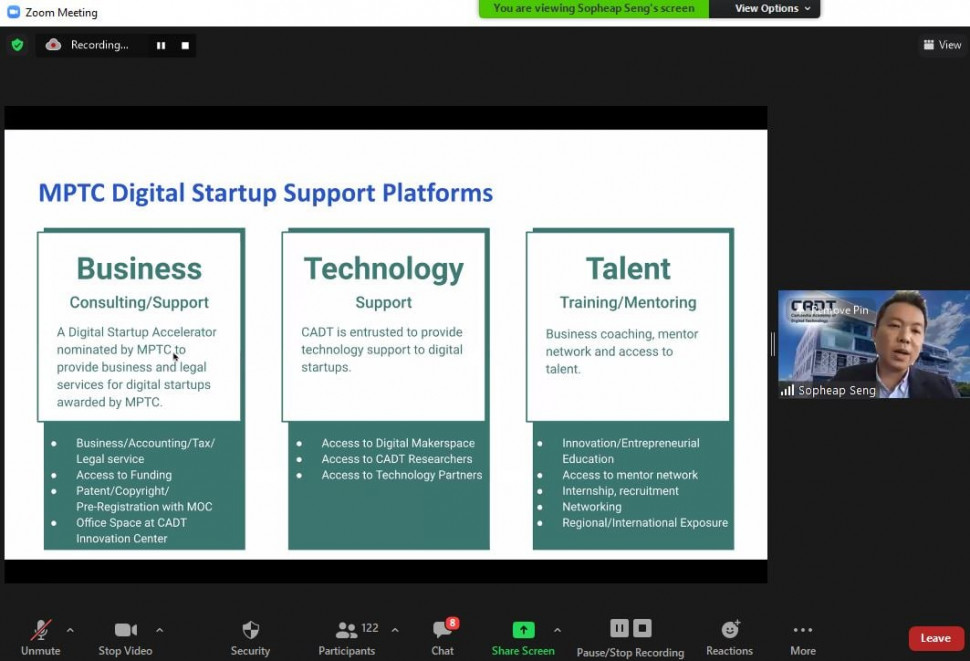Image resolution: width=970 pixels, height=661 pixels.
Task: Open video options arrow beside Stop Video
Action: click(160, 630)
